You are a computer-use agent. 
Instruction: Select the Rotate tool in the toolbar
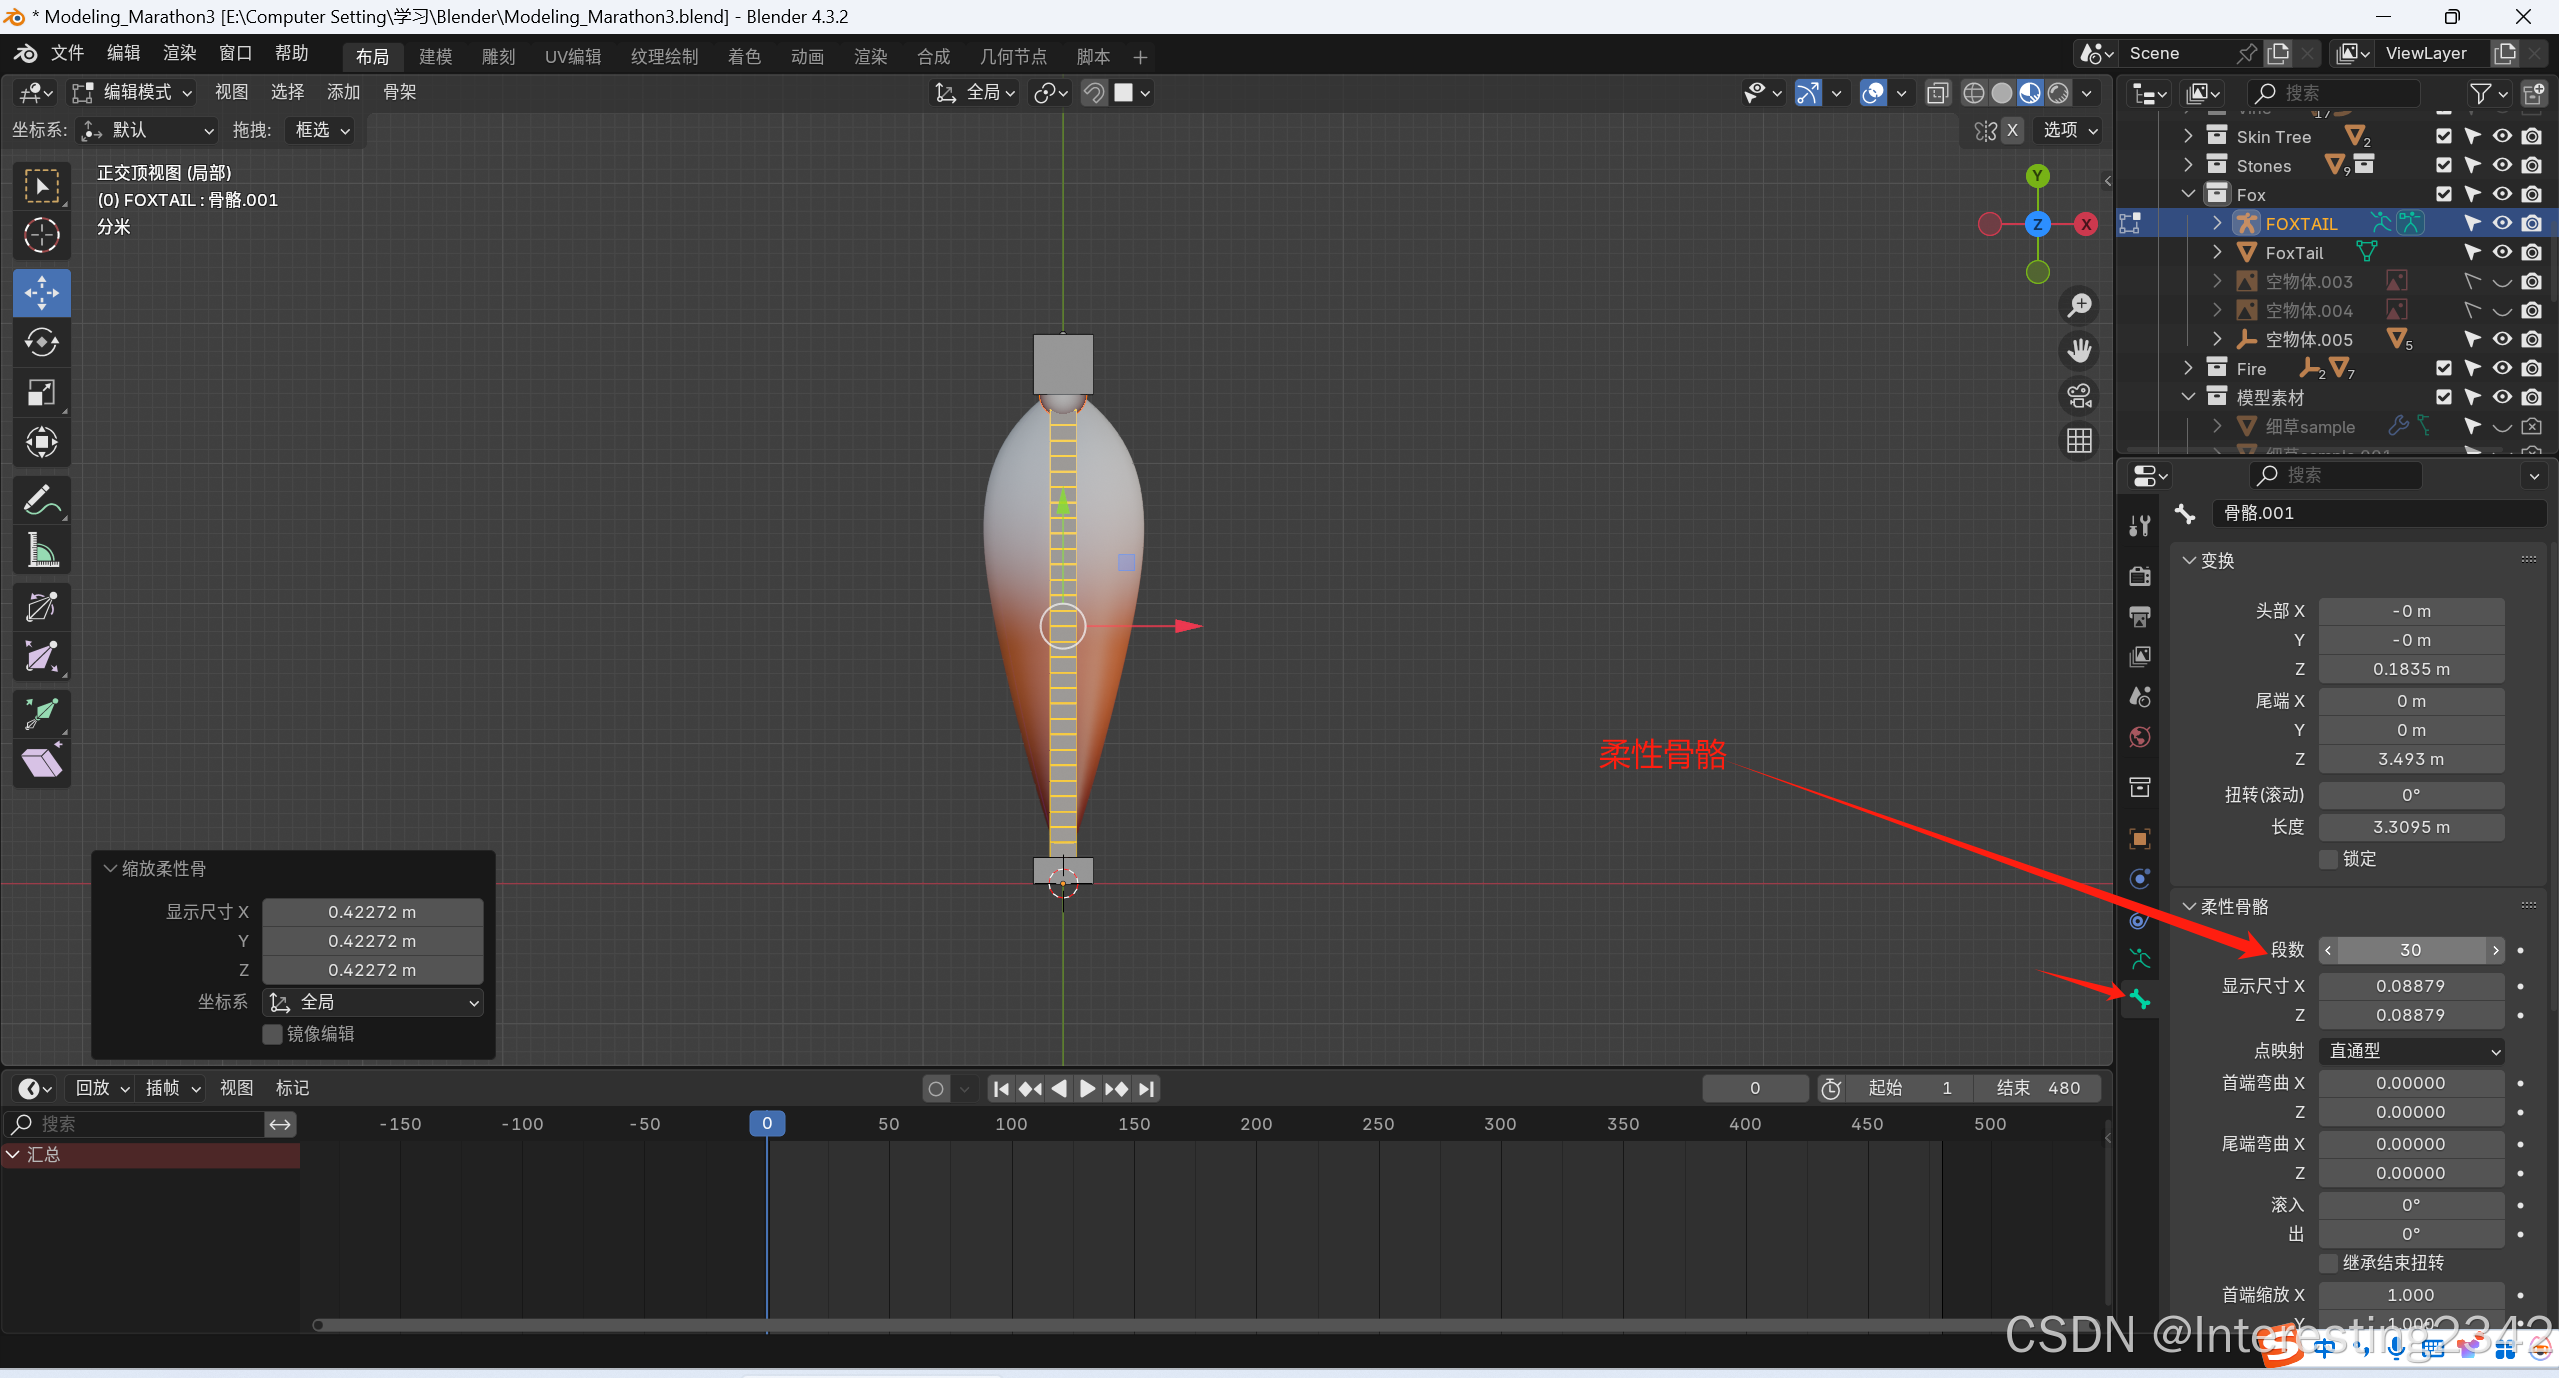pyautogui.click(x=41, y=343)
